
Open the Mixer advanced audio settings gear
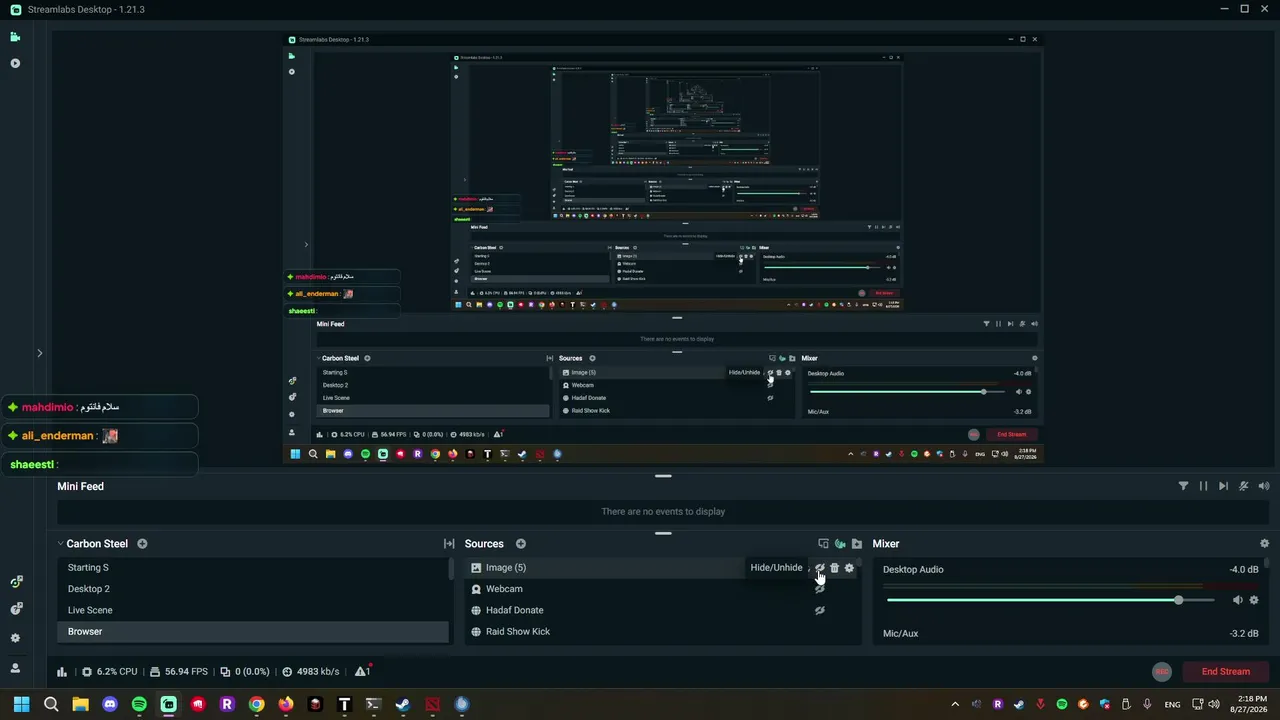(x=1264, y=544)
